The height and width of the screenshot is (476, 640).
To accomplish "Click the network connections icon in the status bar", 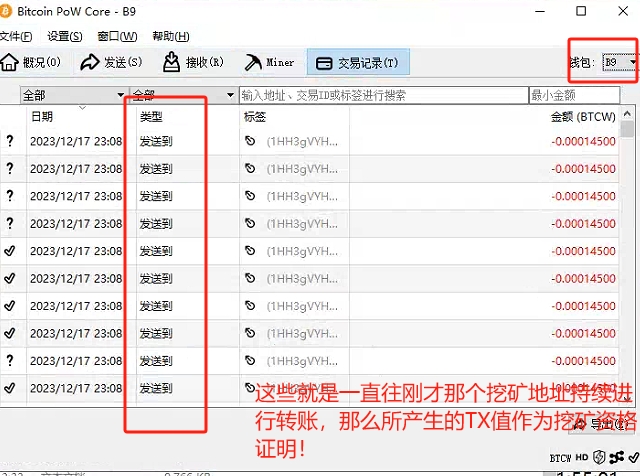I will (x=616, y=457).
